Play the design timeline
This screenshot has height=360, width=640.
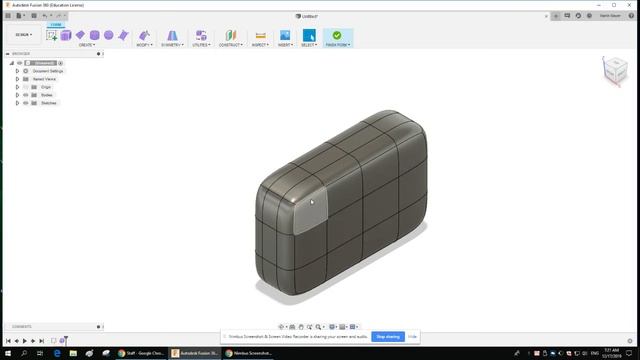tap(24, 341)
